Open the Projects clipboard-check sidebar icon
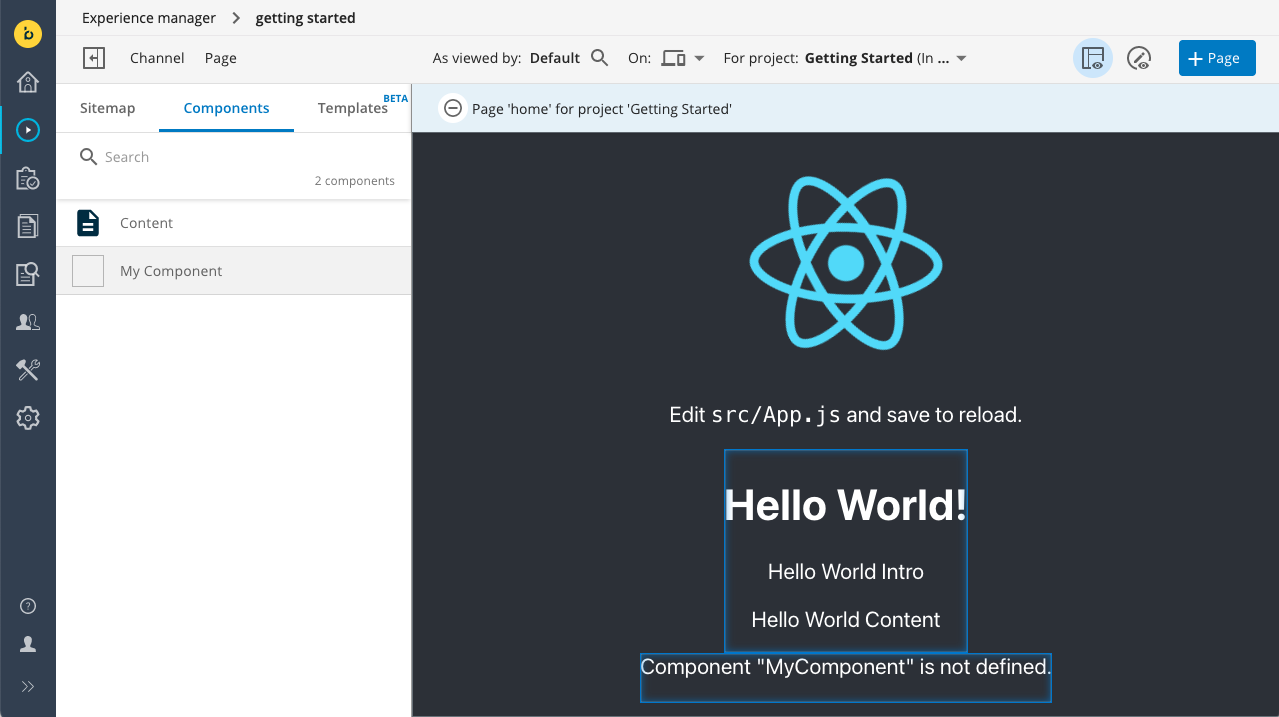The image size is (1279, 717). [x=28, y=178]
